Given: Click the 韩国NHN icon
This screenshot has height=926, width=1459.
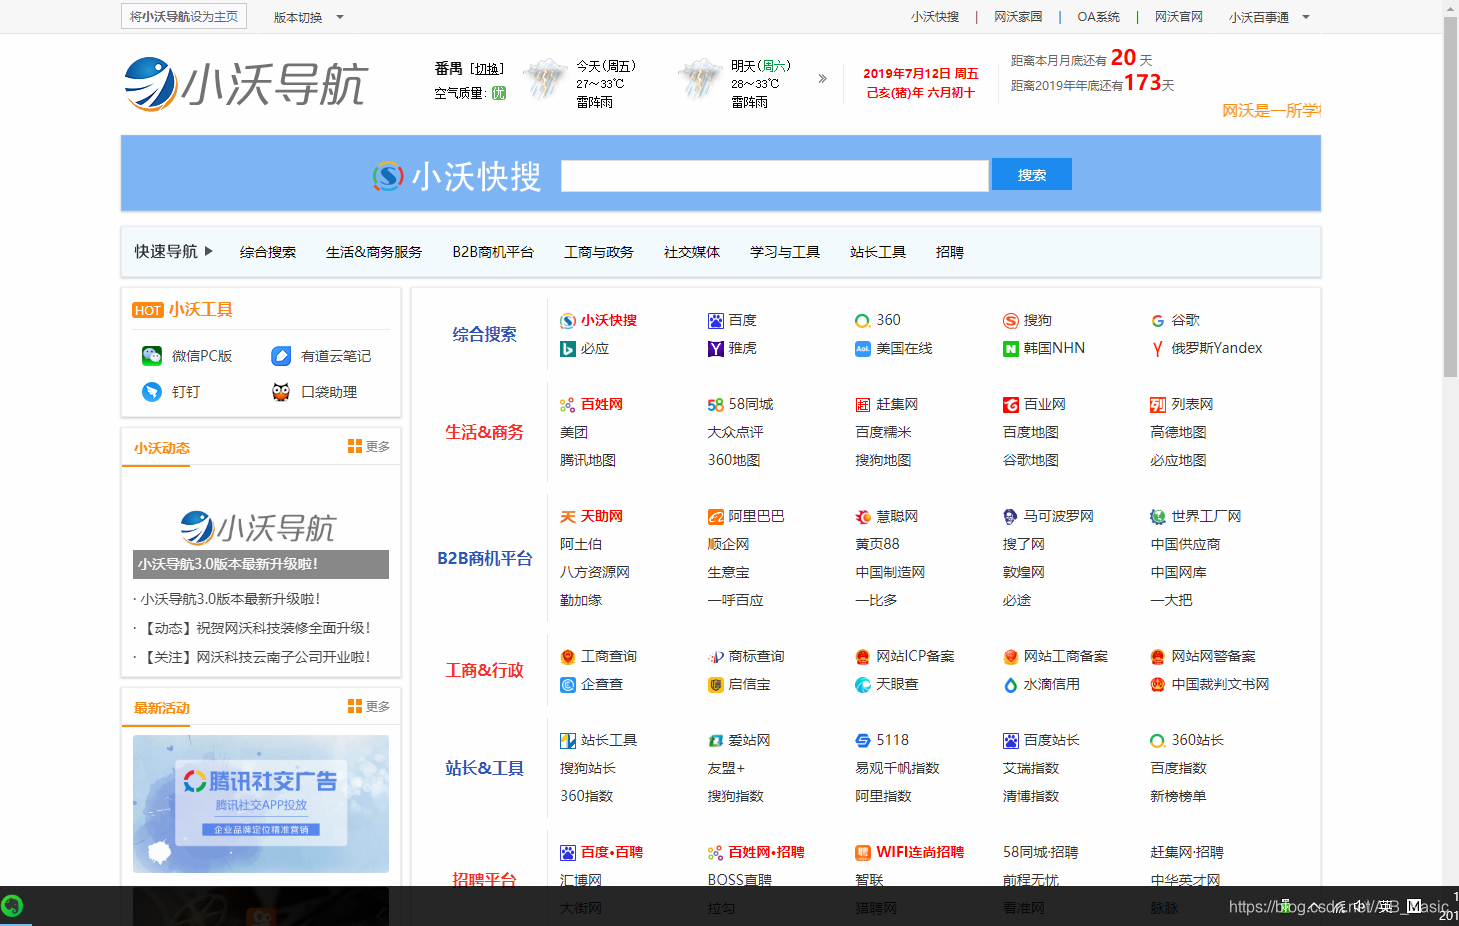Looking at the screenshot, I should click(x=1011, y=349).
